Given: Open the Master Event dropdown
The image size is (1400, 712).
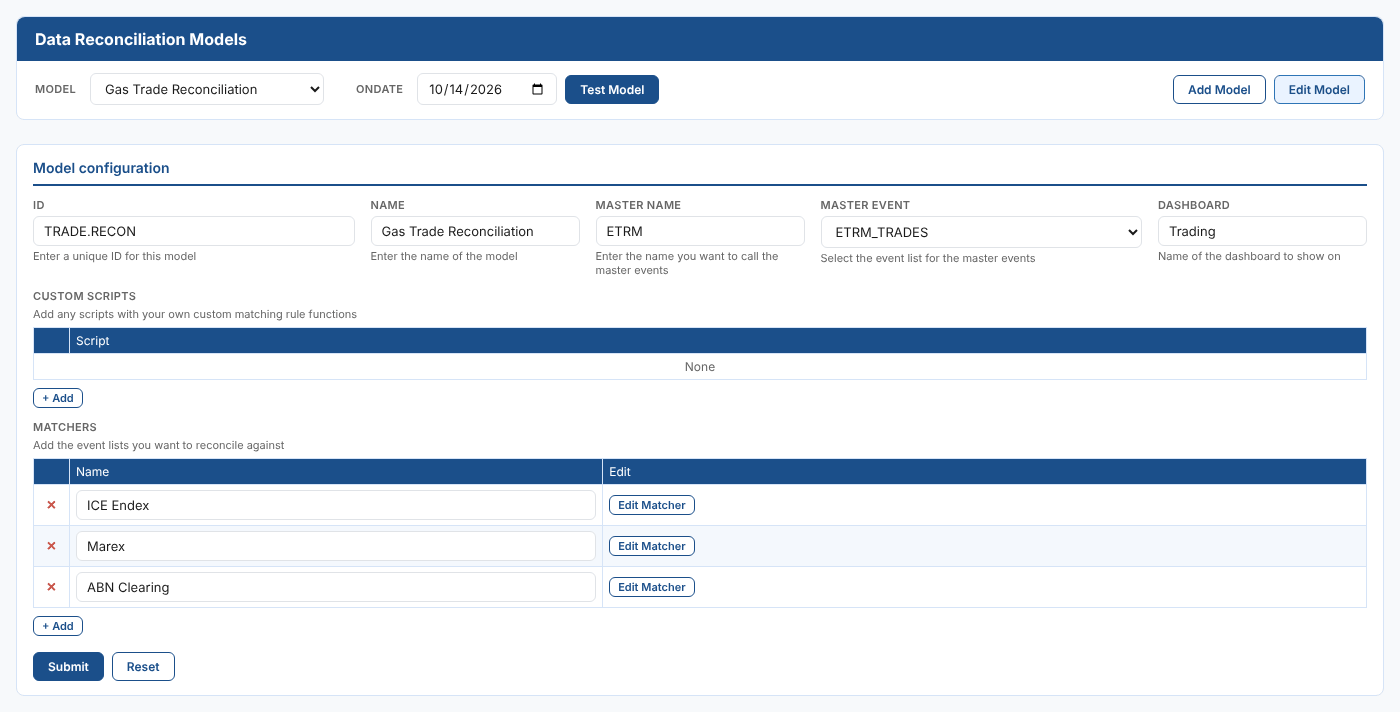Looking at the screenshot, I should click(x=981, y=232).
